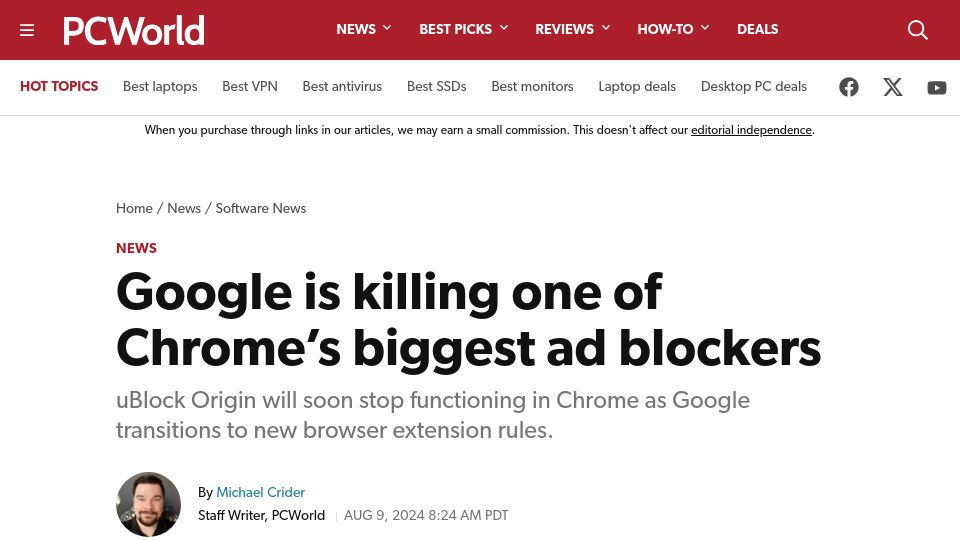Open the NEWS navigation item
The height and width of the screenshot is (540, 960).
click(x=356, y=29)
